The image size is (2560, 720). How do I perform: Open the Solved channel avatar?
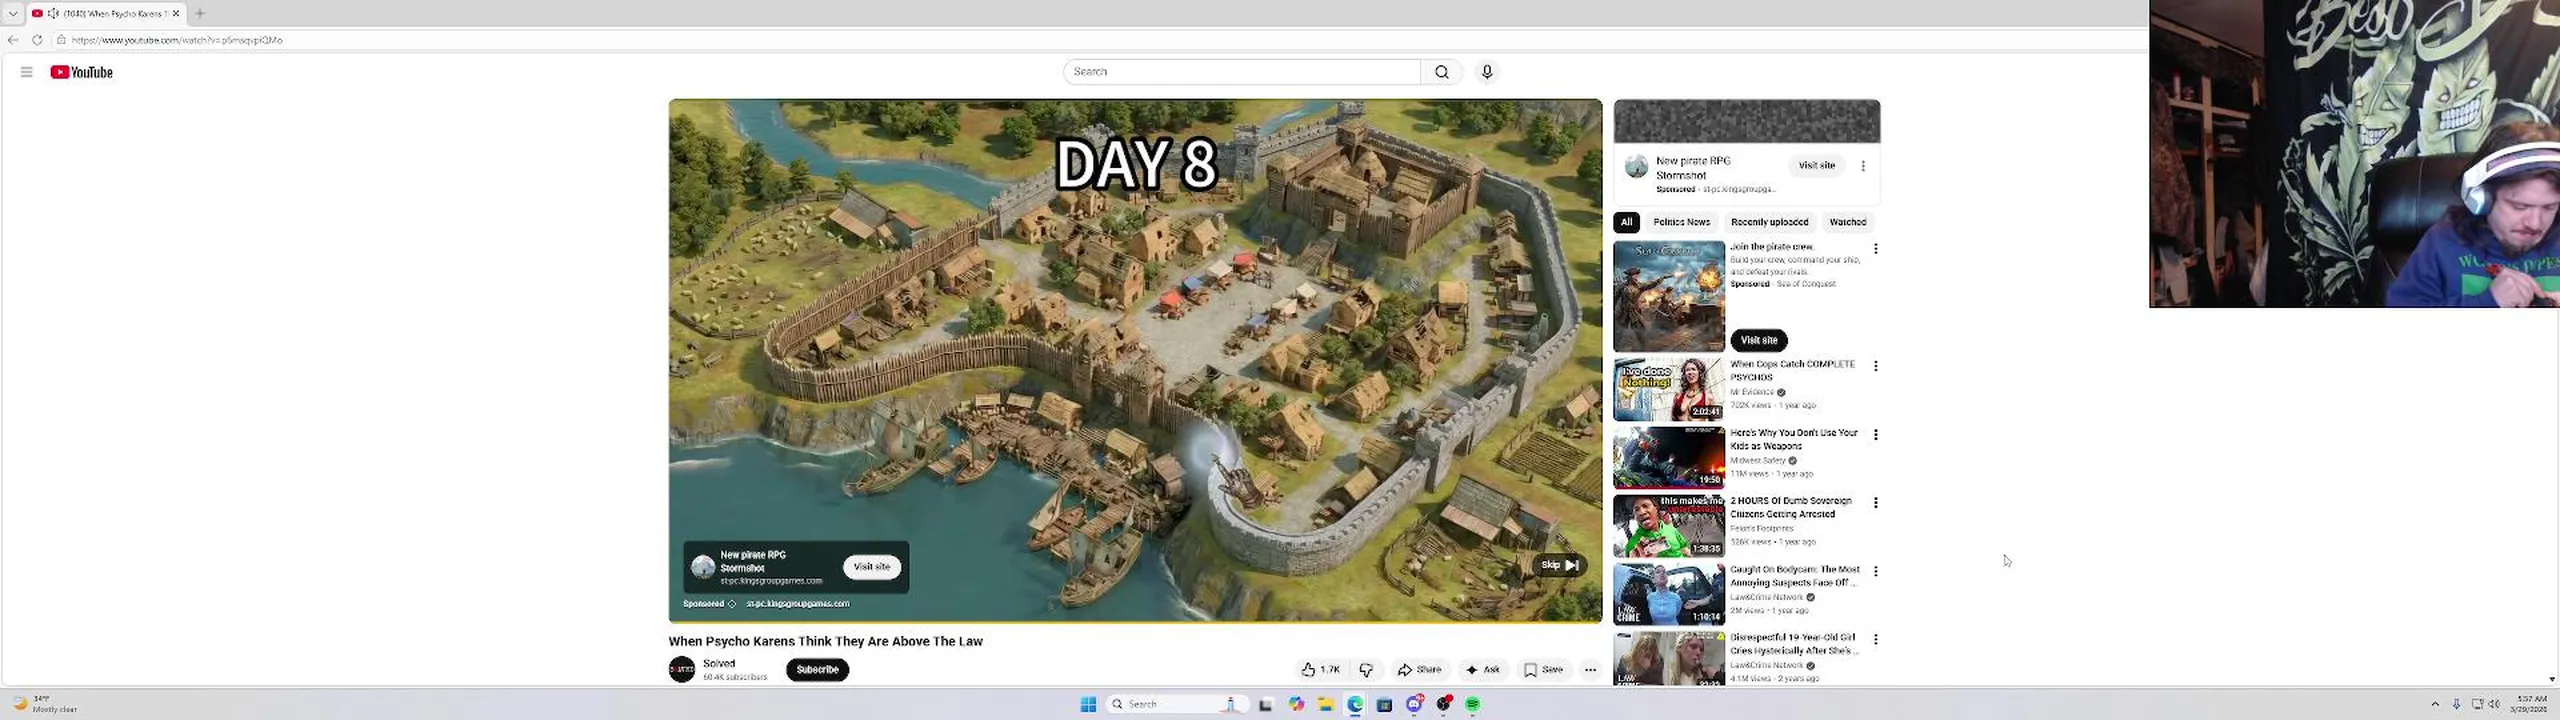click(x=682, y=670)
